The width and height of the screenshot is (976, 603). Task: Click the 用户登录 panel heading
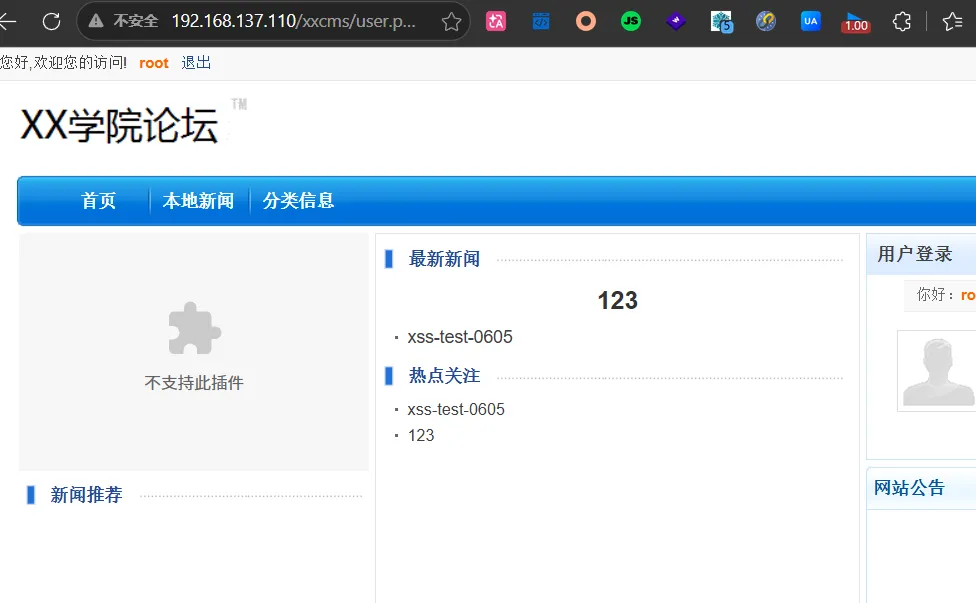[914, 254]
